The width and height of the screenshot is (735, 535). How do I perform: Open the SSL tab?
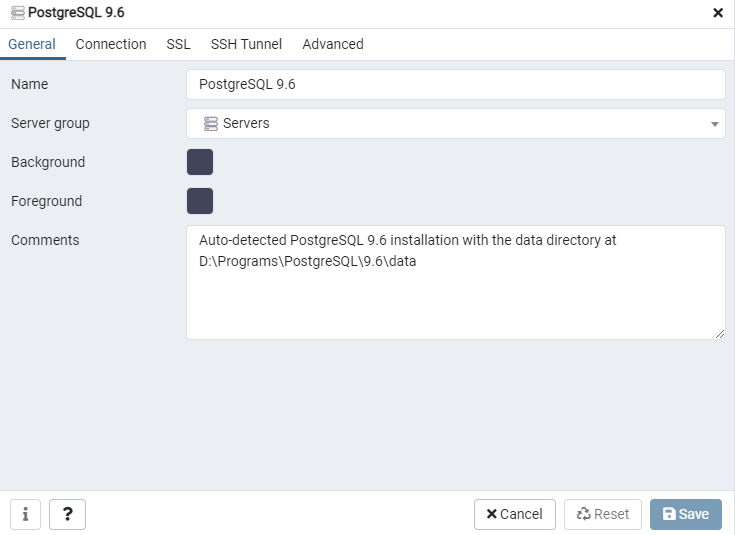coord(178,44)
